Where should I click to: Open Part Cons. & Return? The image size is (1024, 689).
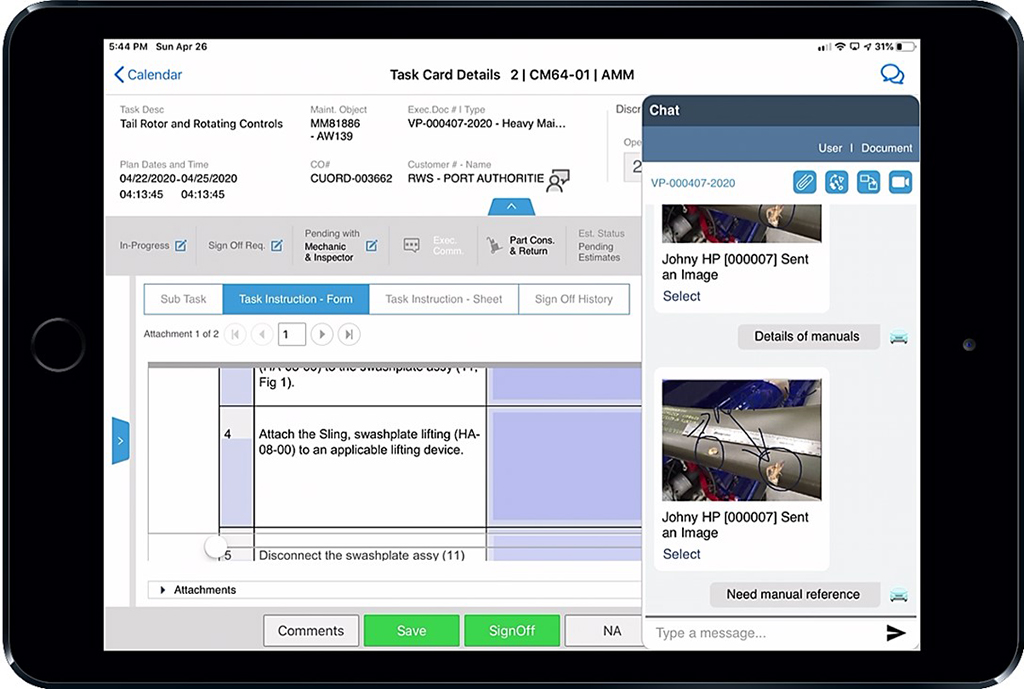pyautogui.click(x=521, y=245)
